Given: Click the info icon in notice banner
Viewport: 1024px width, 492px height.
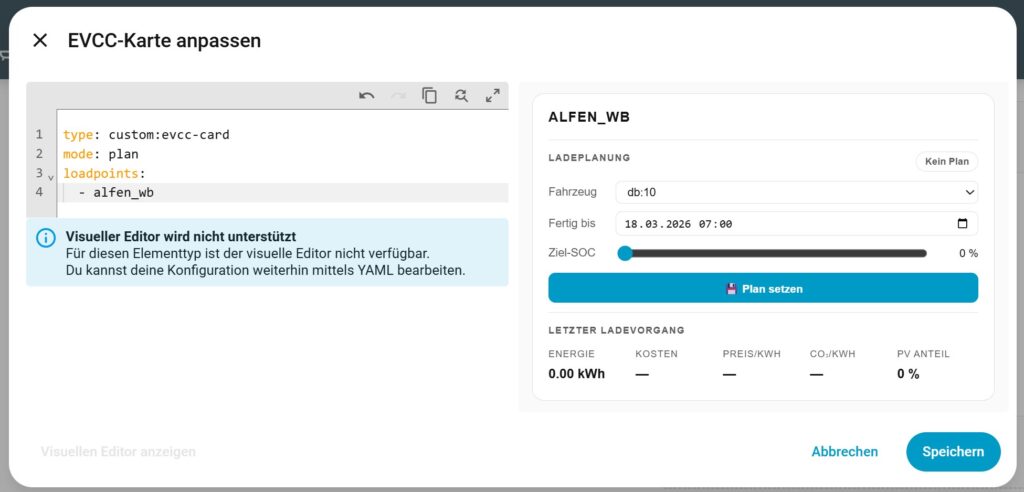Looking at the screenshot, I should pos(46,238).
